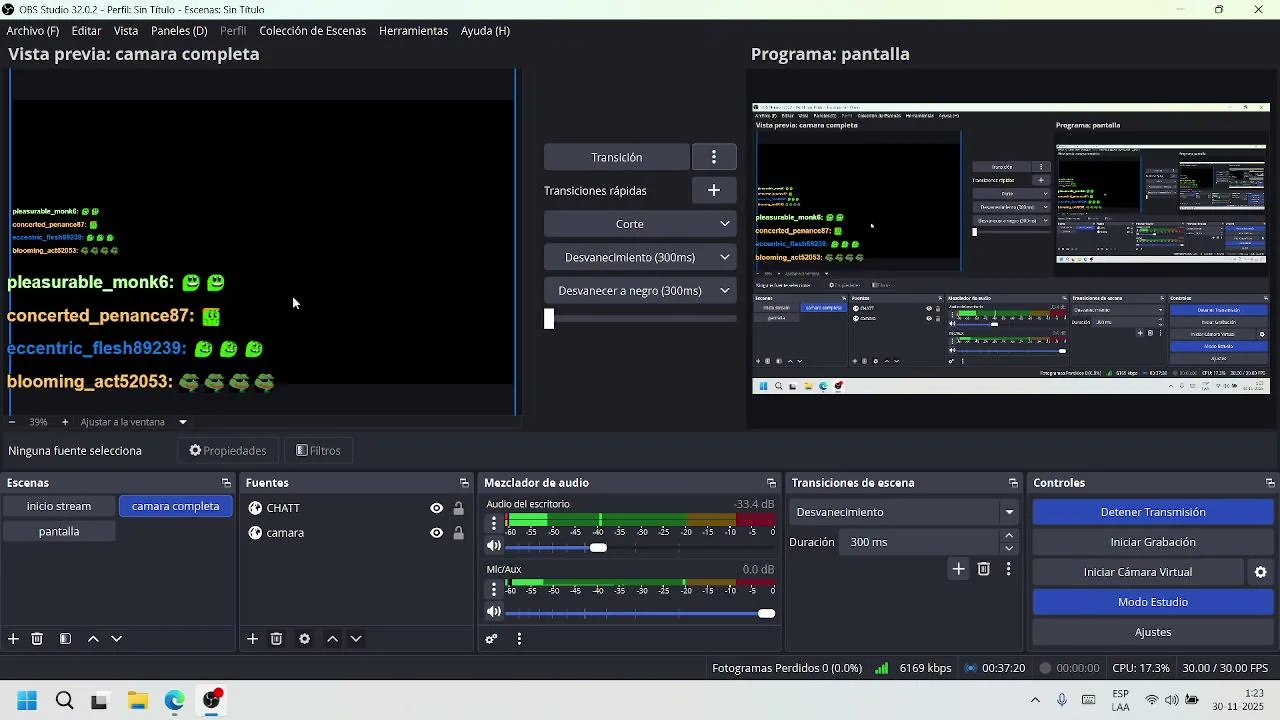Move scene down arrow in Escenas
This screenshot has width=1280, height=720.
pyautogui.click(x=116, y=639)
